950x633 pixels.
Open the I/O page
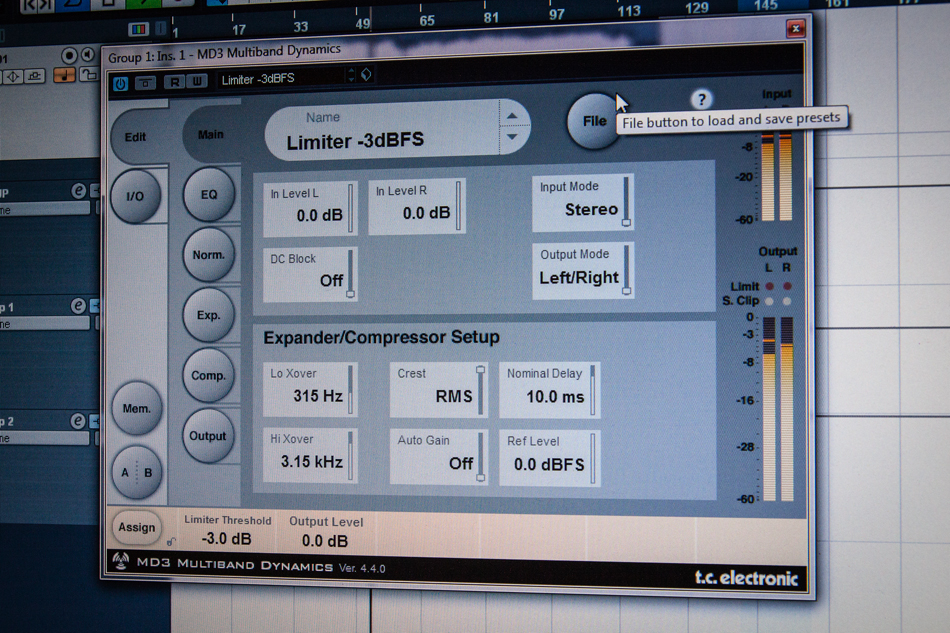click(x=135, y=196)
